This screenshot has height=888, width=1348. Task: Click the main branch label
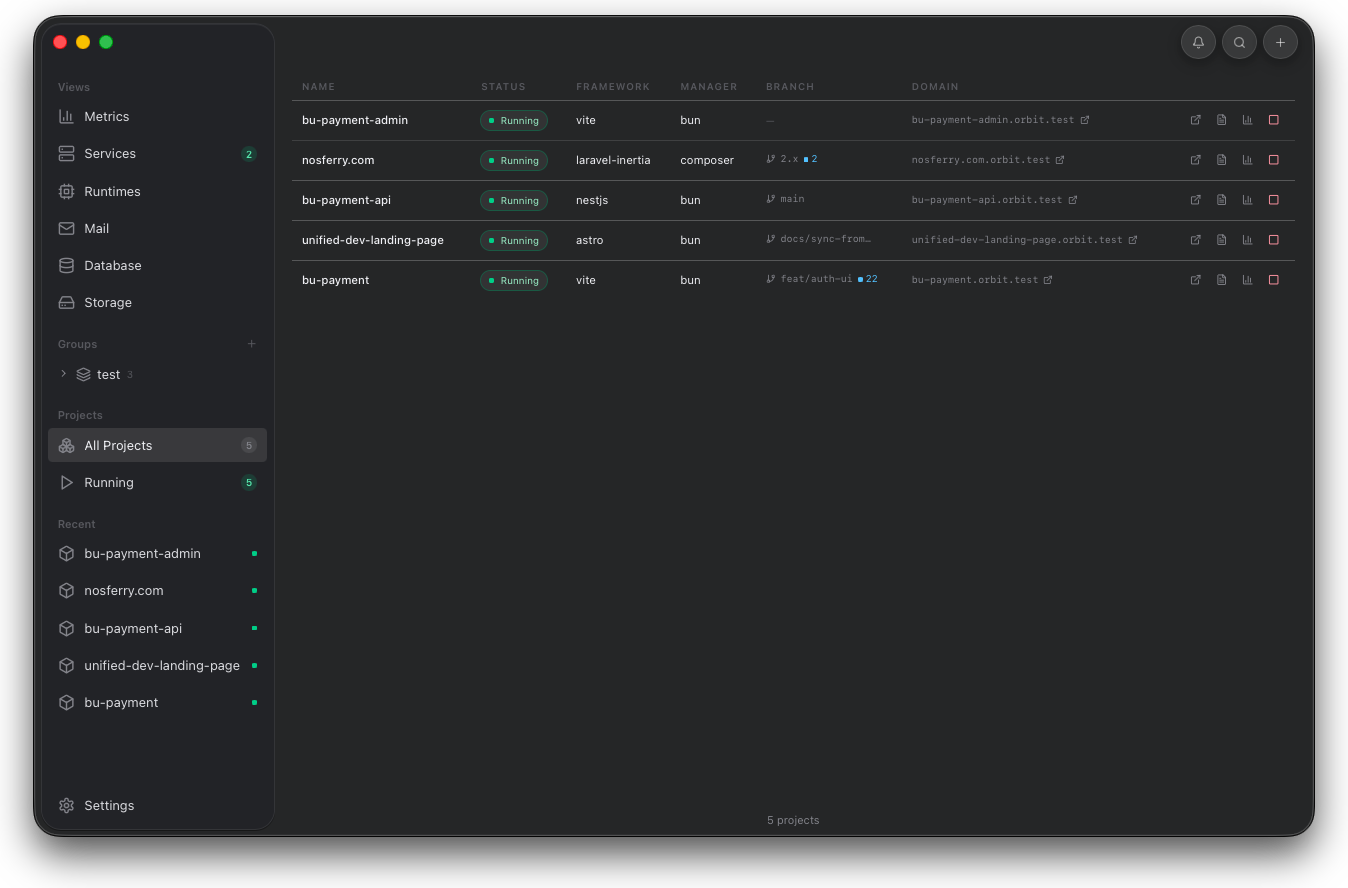tap(792, 199)
